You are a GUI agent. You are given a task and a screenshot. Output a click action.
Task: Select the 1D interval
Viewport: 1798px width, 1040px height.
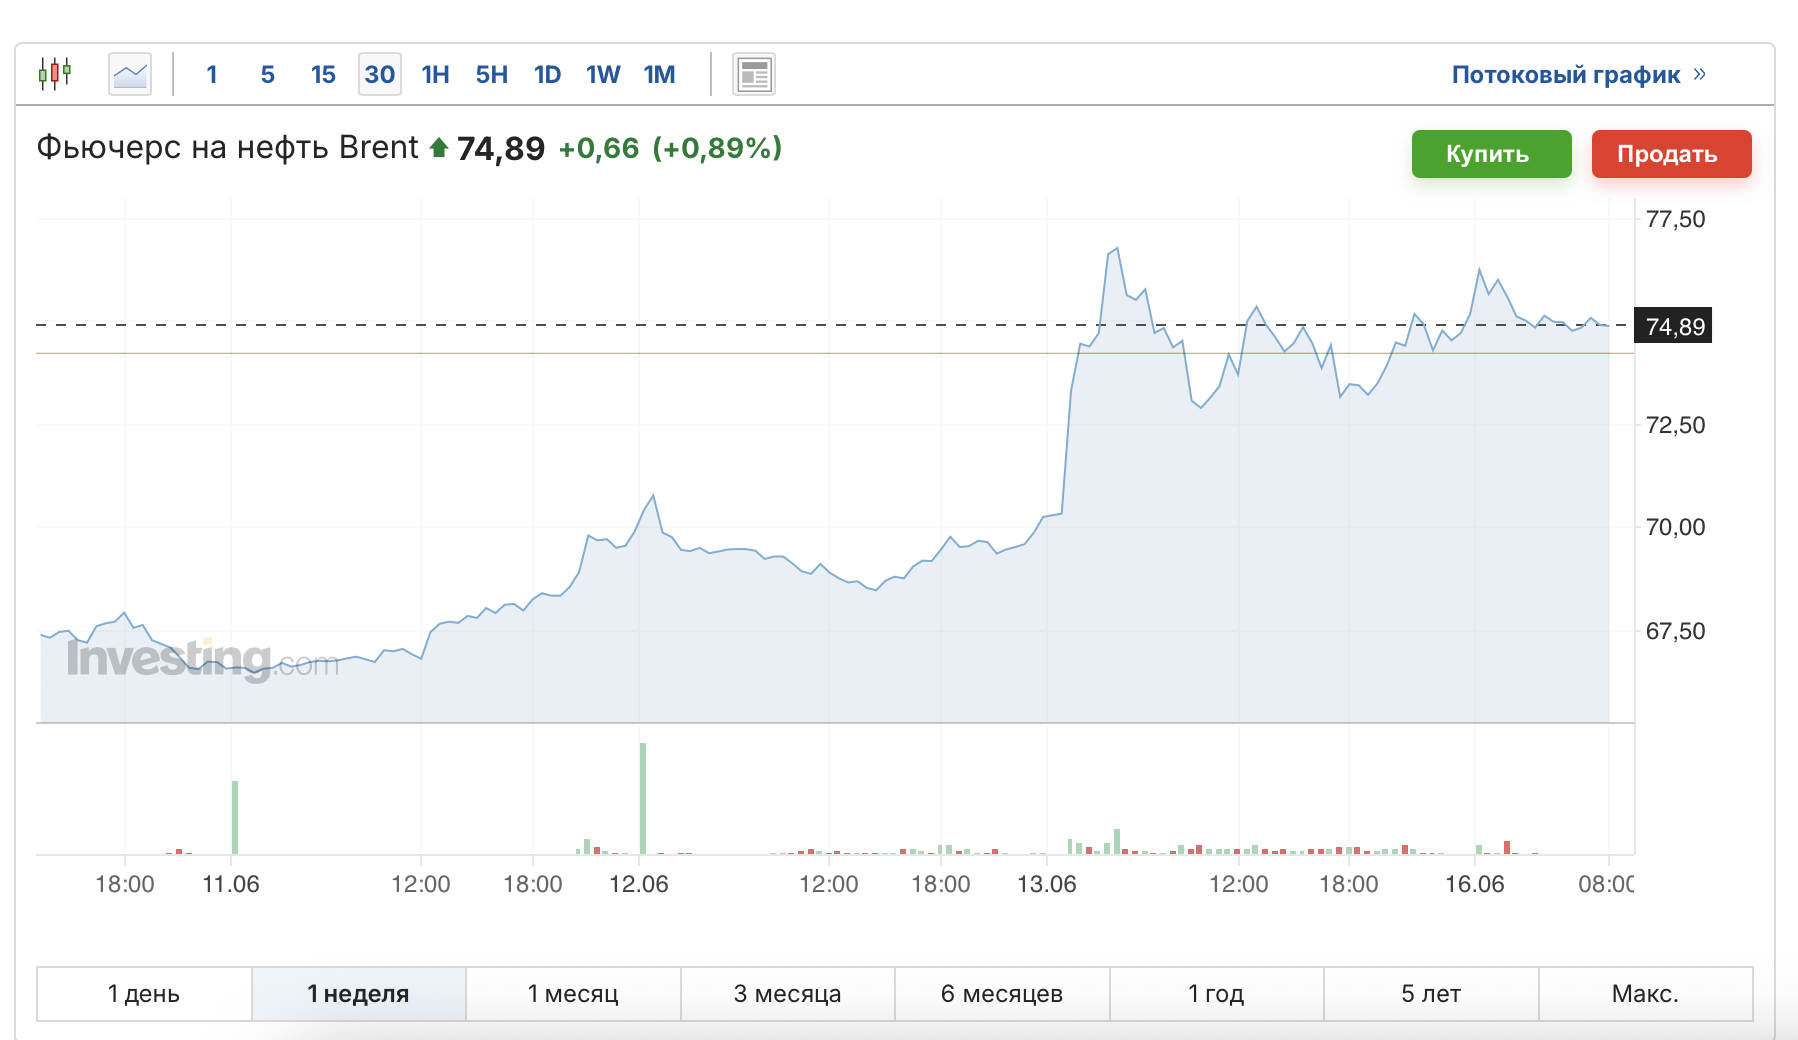[547, 74]
